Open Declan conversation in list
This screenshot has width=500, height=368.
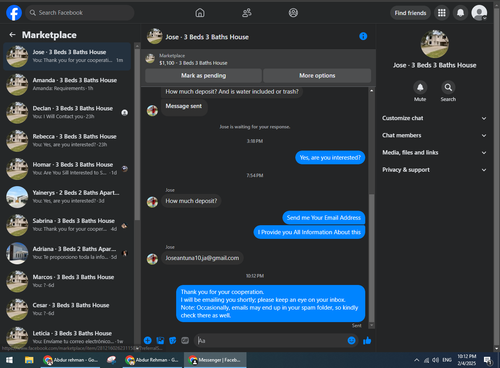(67, 112)
